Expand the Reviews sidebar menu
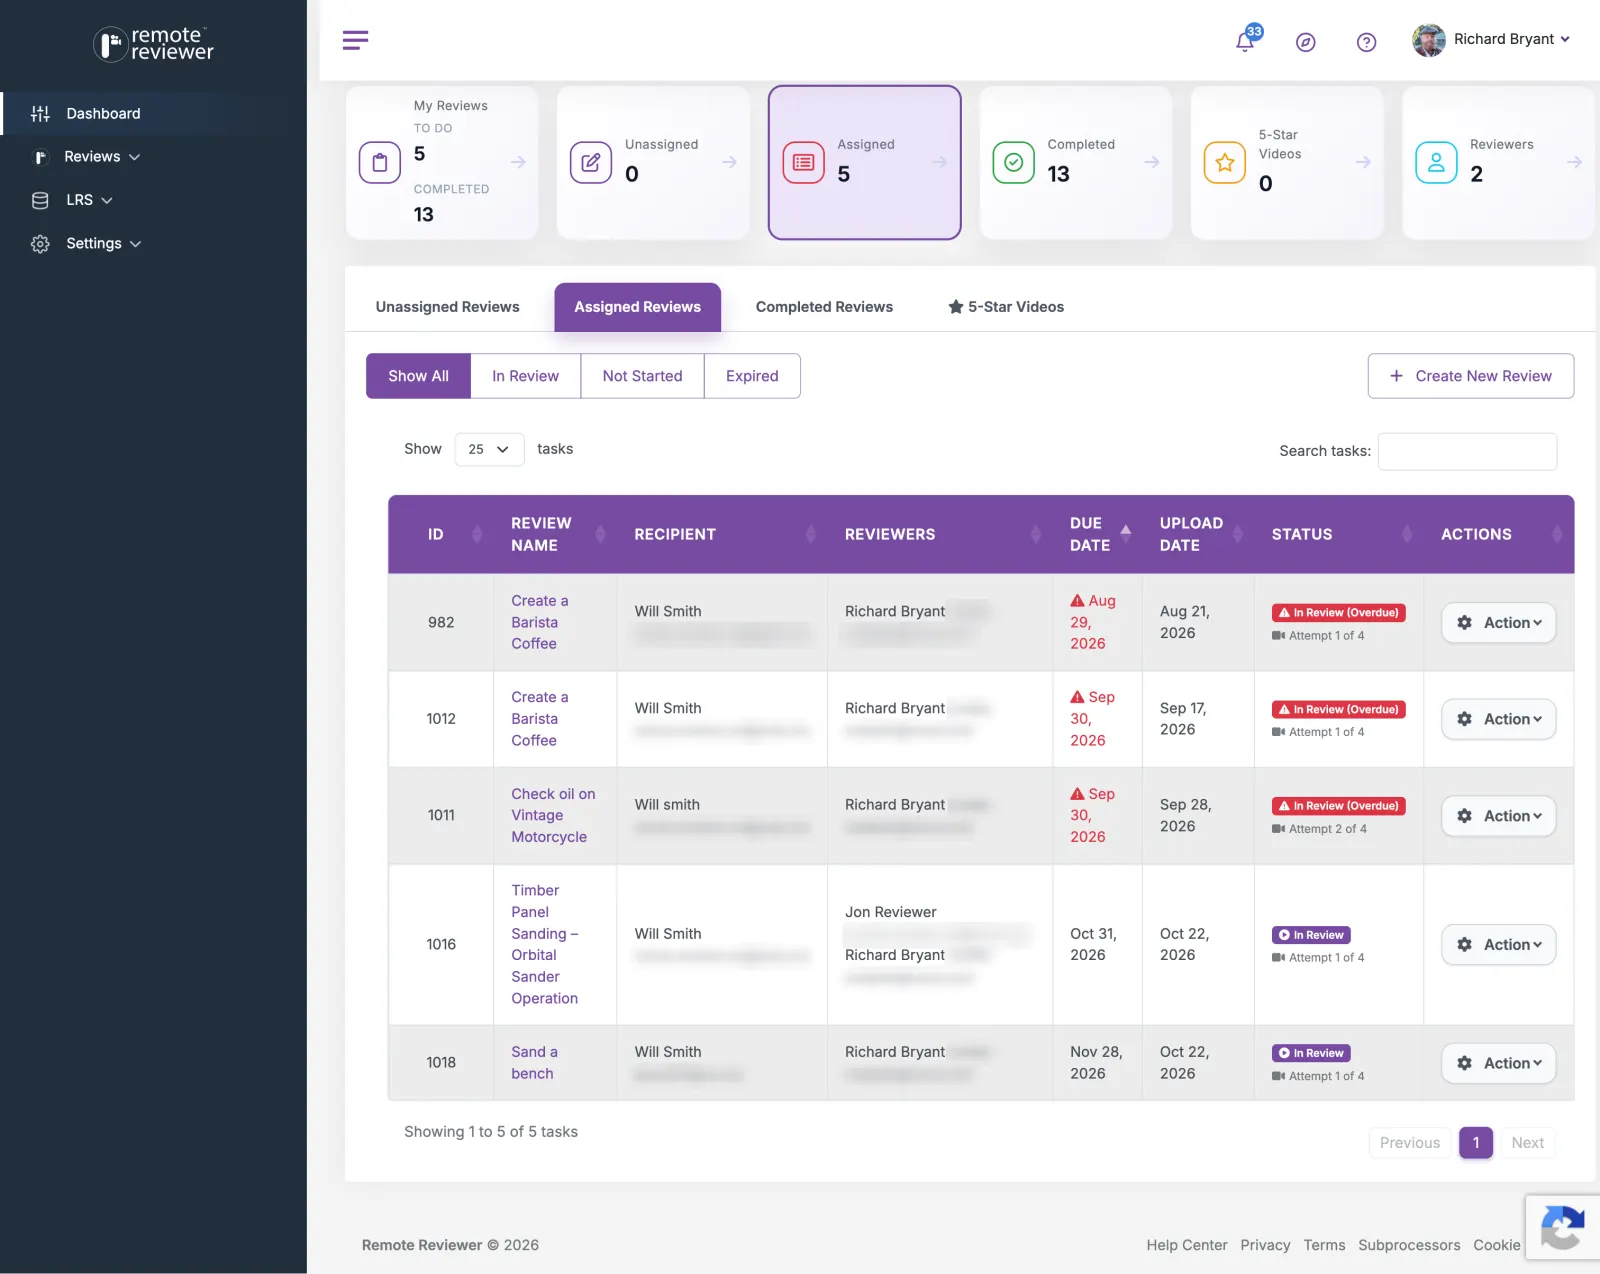1600x1274 pixels. tap(101, 157)
